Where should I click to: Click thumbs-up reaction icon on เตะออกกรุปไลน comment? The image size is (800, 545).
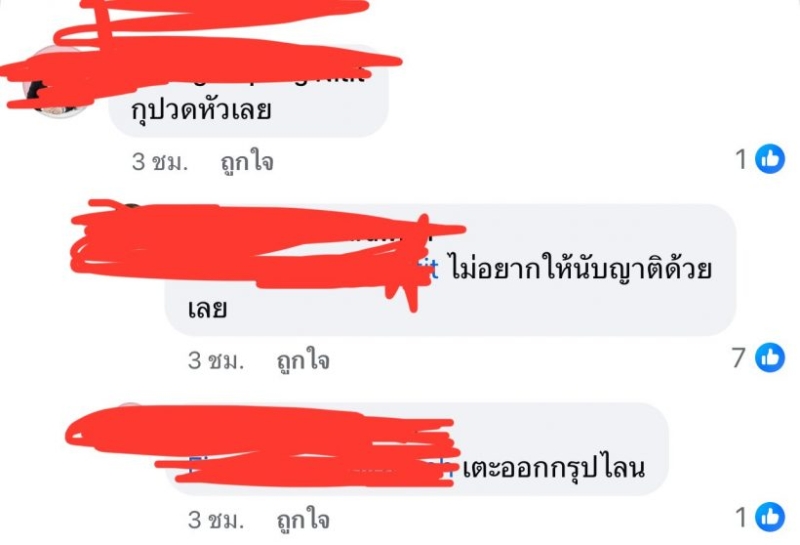pos(770,517)
